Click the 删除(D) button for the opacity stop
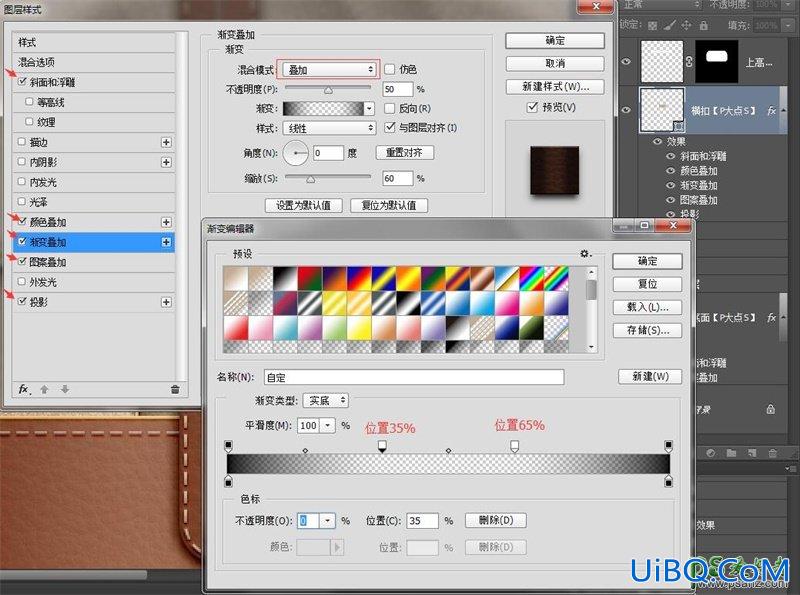 pos(495,520)
